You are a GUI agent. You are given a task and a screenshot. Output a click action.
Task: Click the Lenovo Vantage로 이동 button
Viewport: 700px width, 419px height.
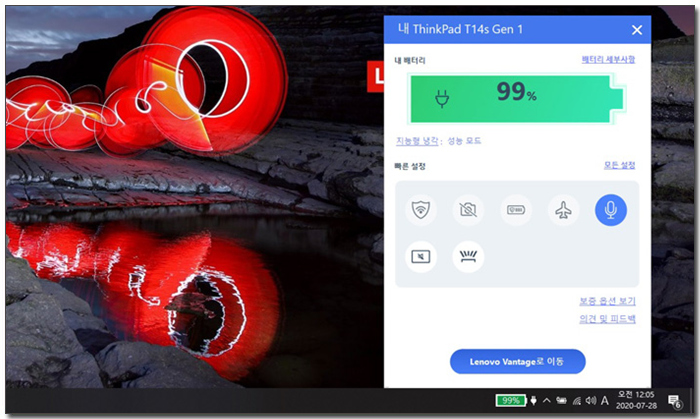tap(517, 361)
